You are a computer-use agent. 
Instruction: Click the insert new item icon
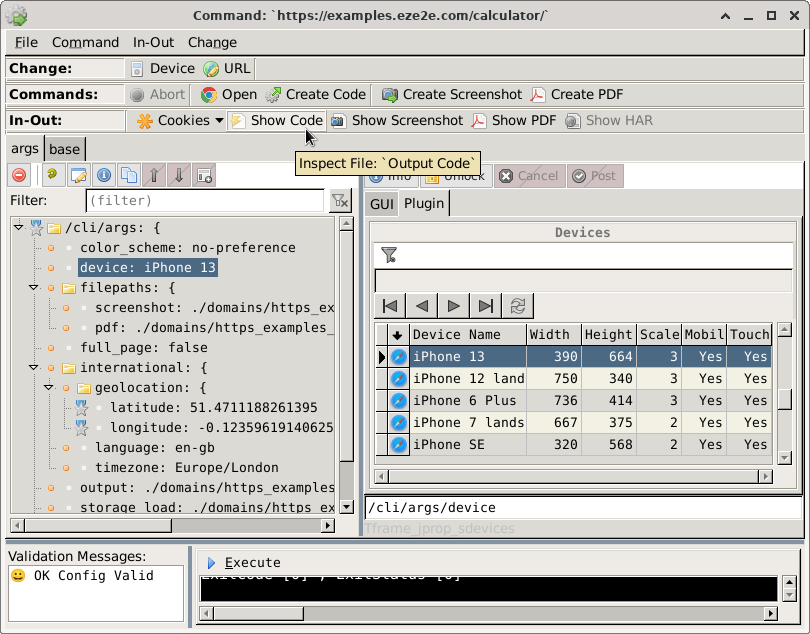tap(204, 175)
